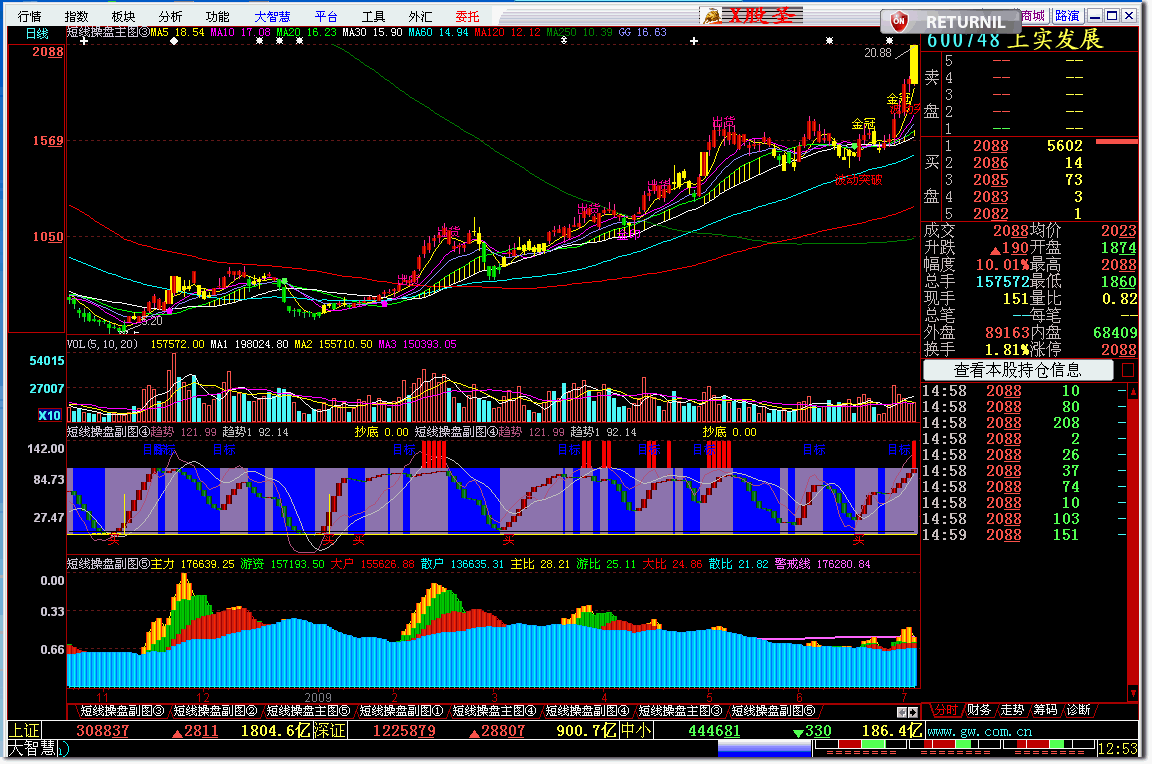Open the 商城 store button
The height and width of the screenshot is (764, 1152).
click(1033, 15)
